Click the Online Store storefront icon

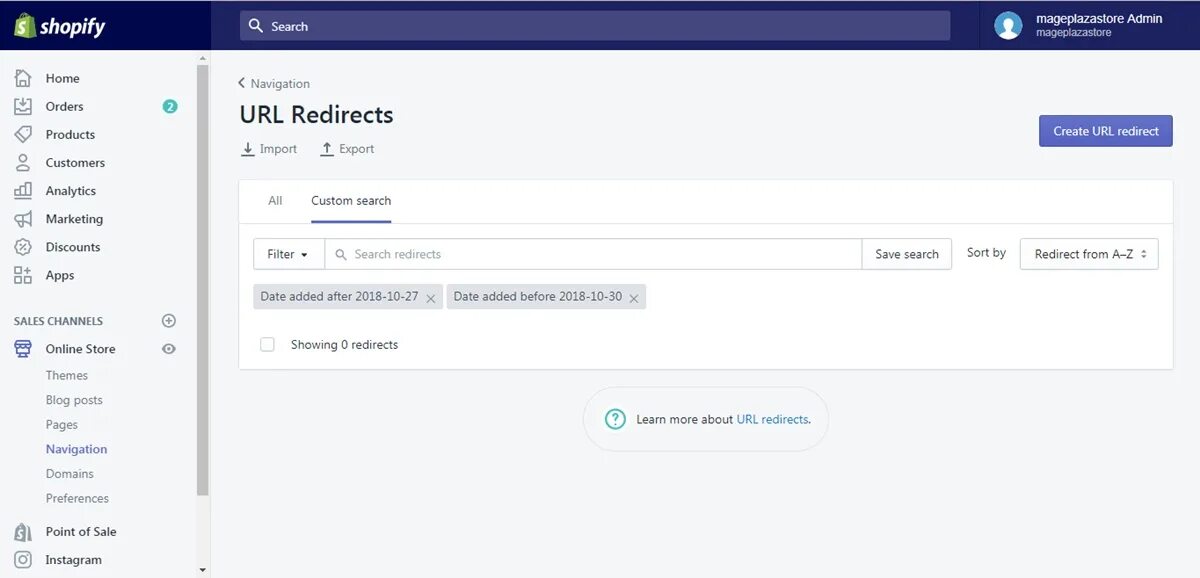23,349
